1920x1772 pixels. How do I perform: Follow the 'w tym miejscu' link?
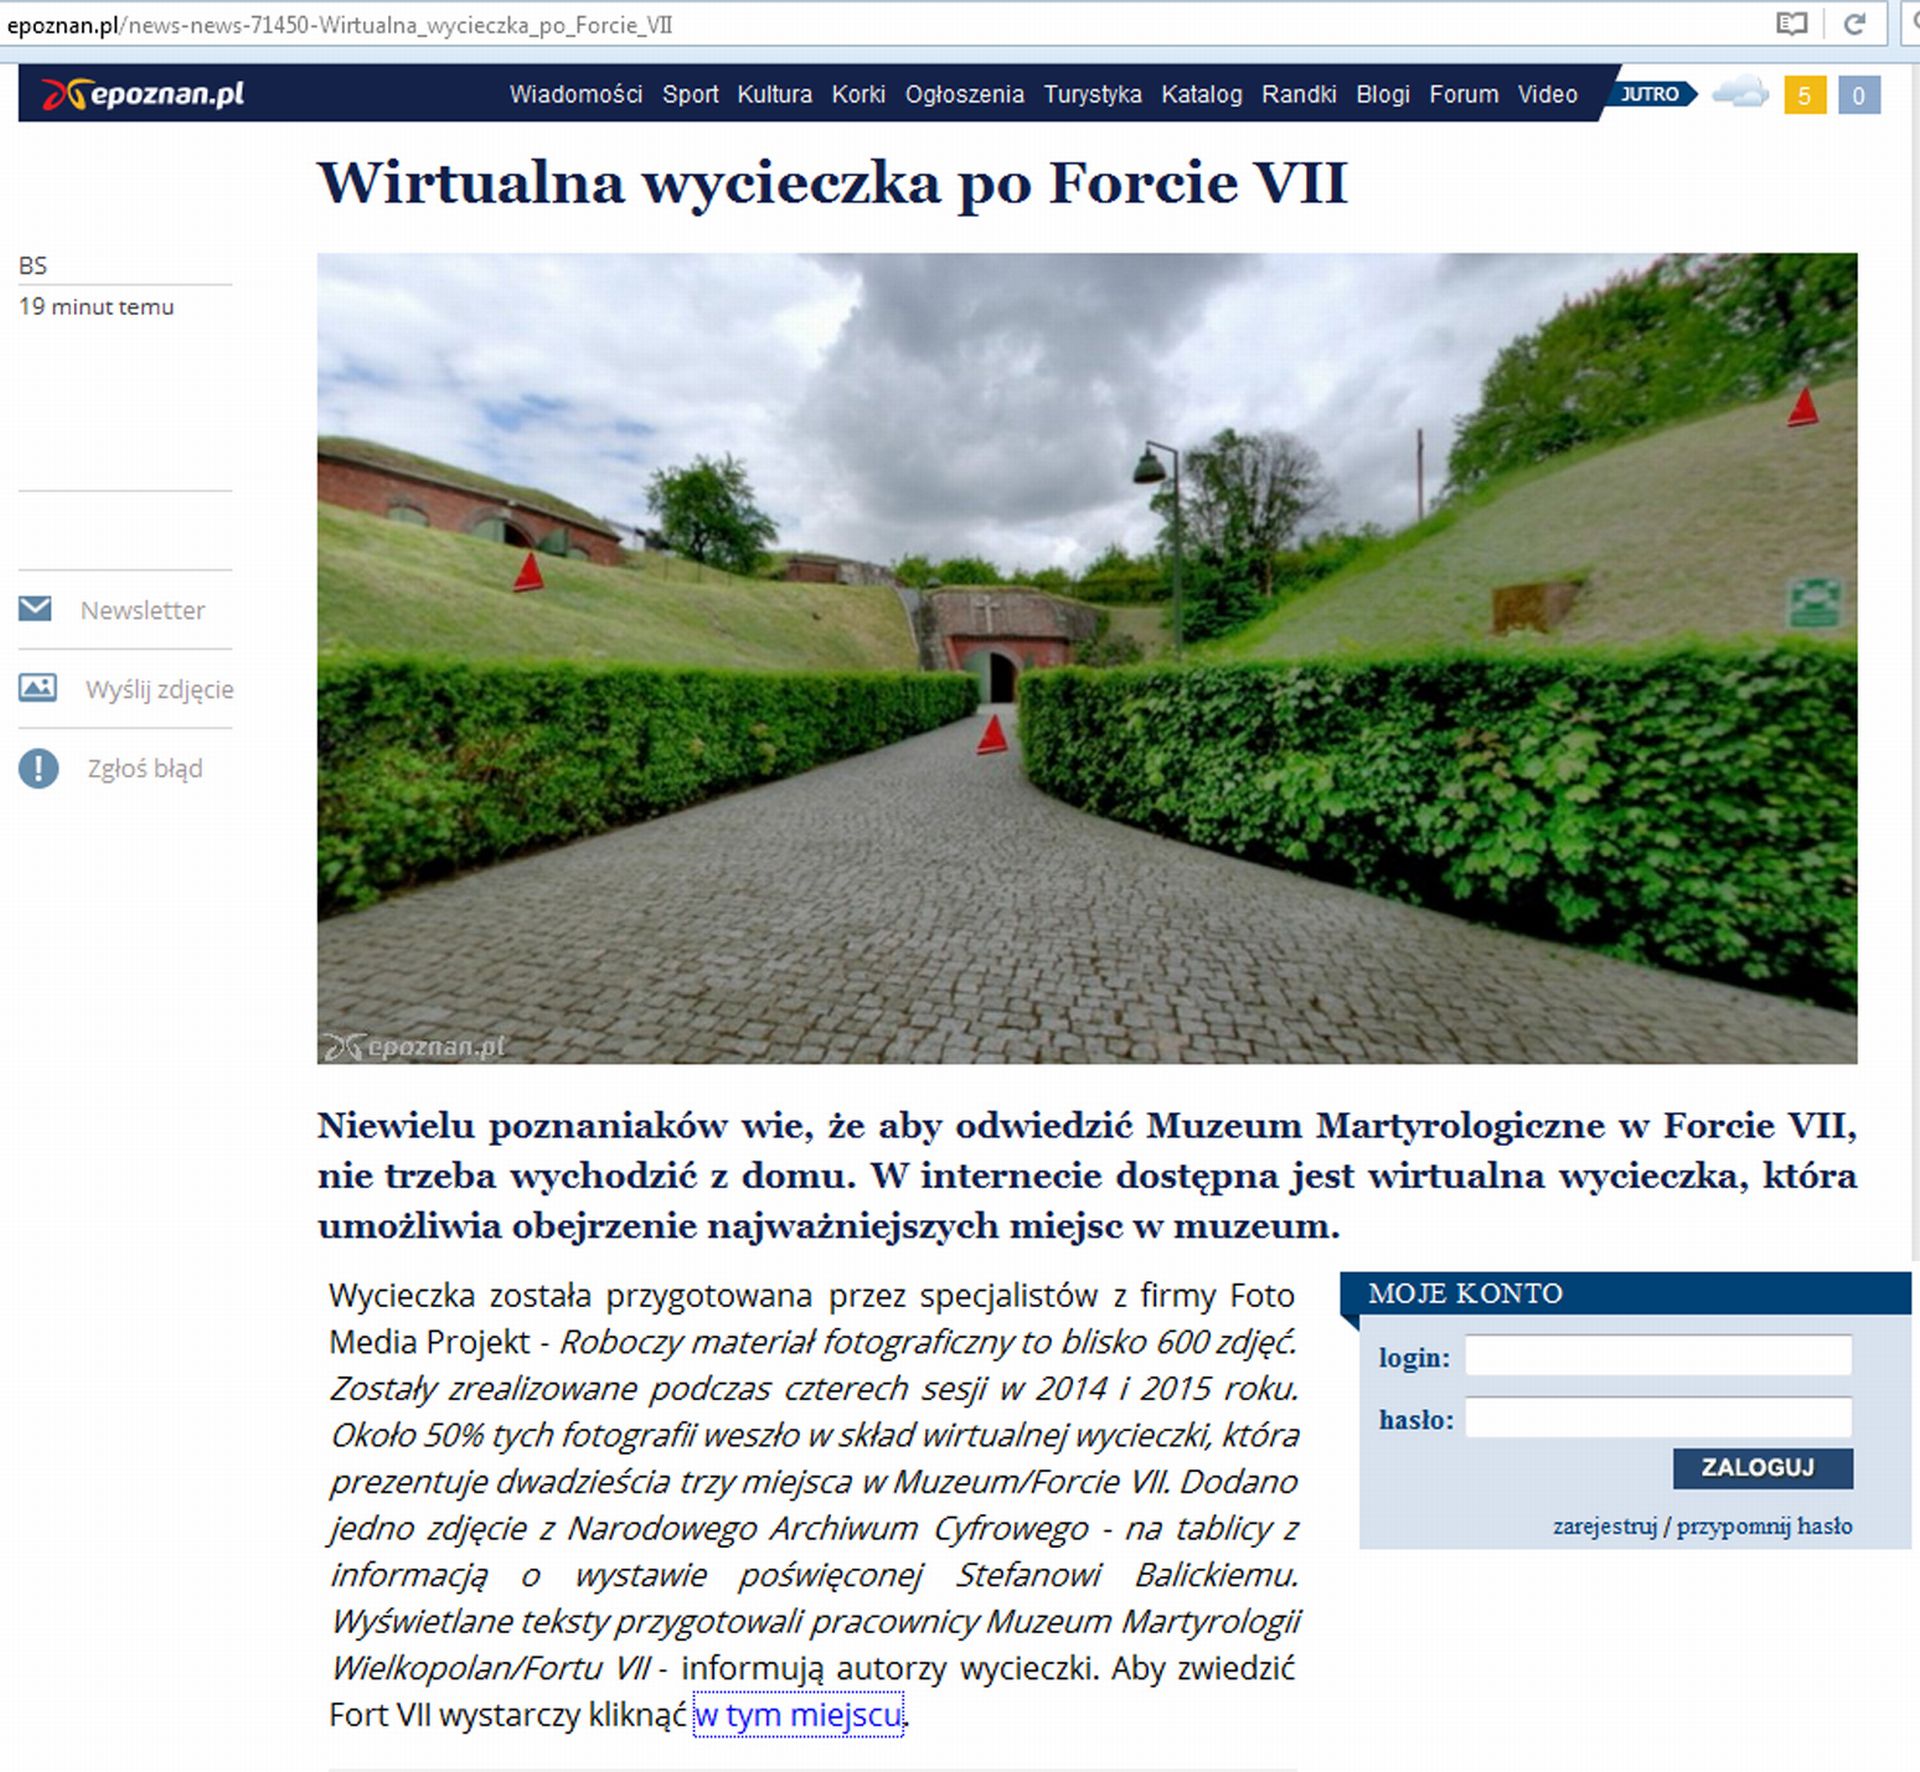coord(798,1714)
